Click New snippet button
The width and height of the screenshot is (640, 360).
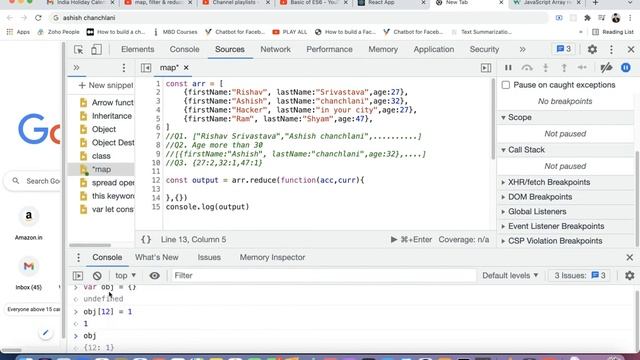point(106,85)
